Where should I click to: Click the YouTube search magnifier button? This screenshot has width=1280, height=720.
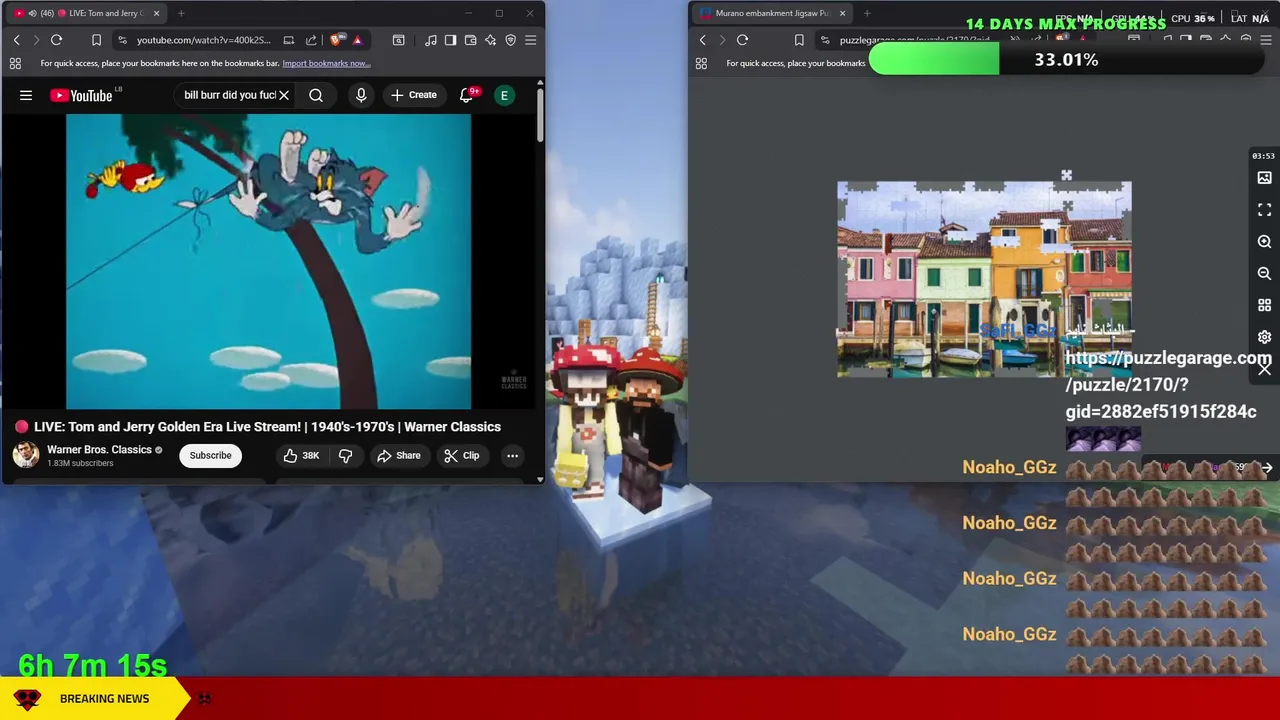coord(316,95)
